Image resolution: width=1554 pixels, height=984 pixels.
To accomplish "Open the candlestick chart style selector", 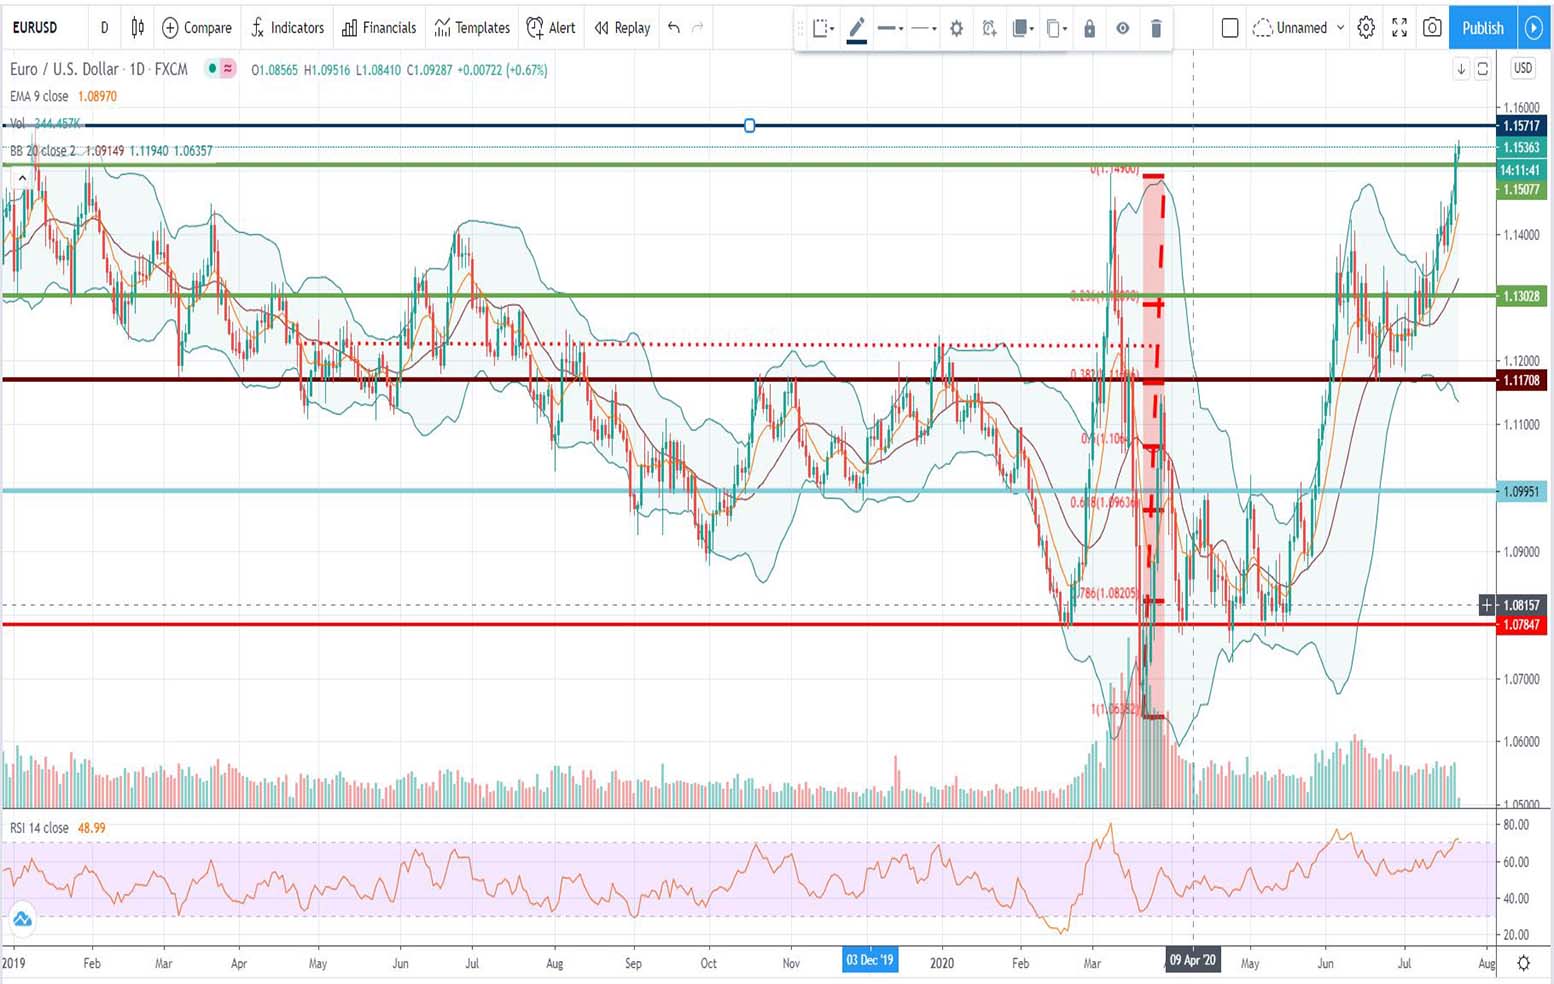I will [137, 28].
